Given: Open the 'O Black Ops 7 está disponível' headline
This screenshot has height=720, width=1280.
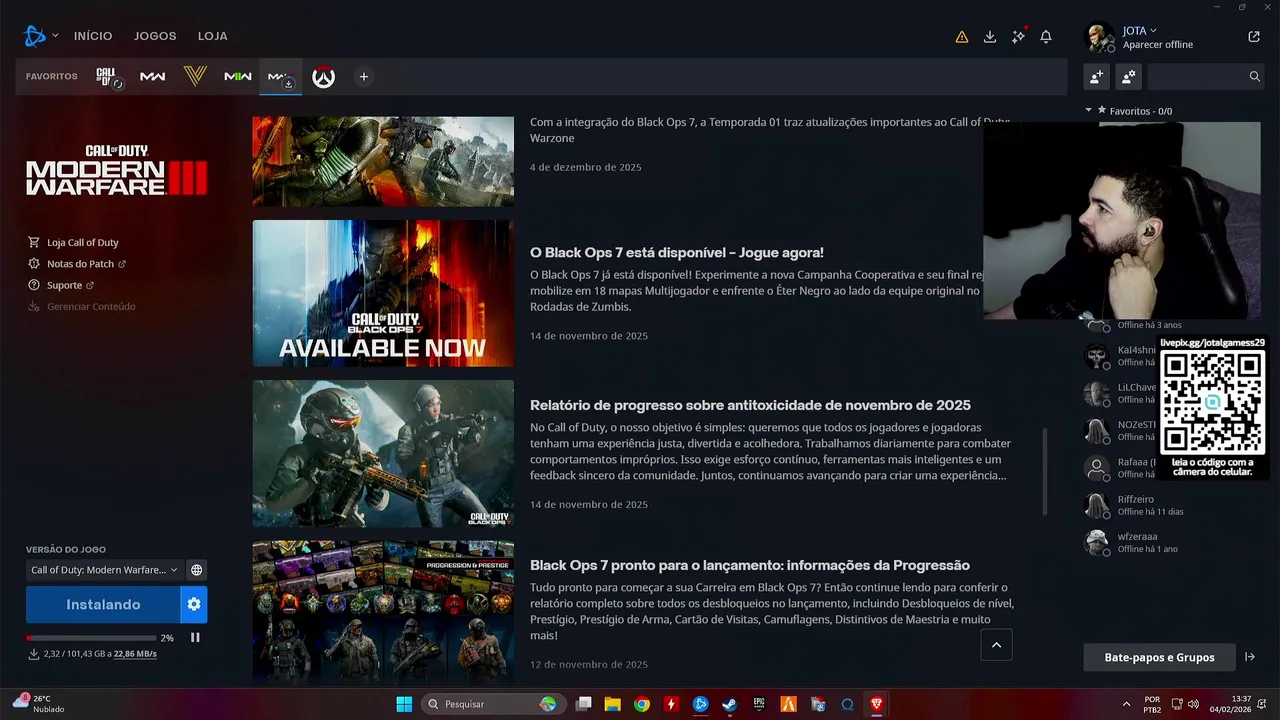Looking at the screenshot, I should click(x=677, y=253).
